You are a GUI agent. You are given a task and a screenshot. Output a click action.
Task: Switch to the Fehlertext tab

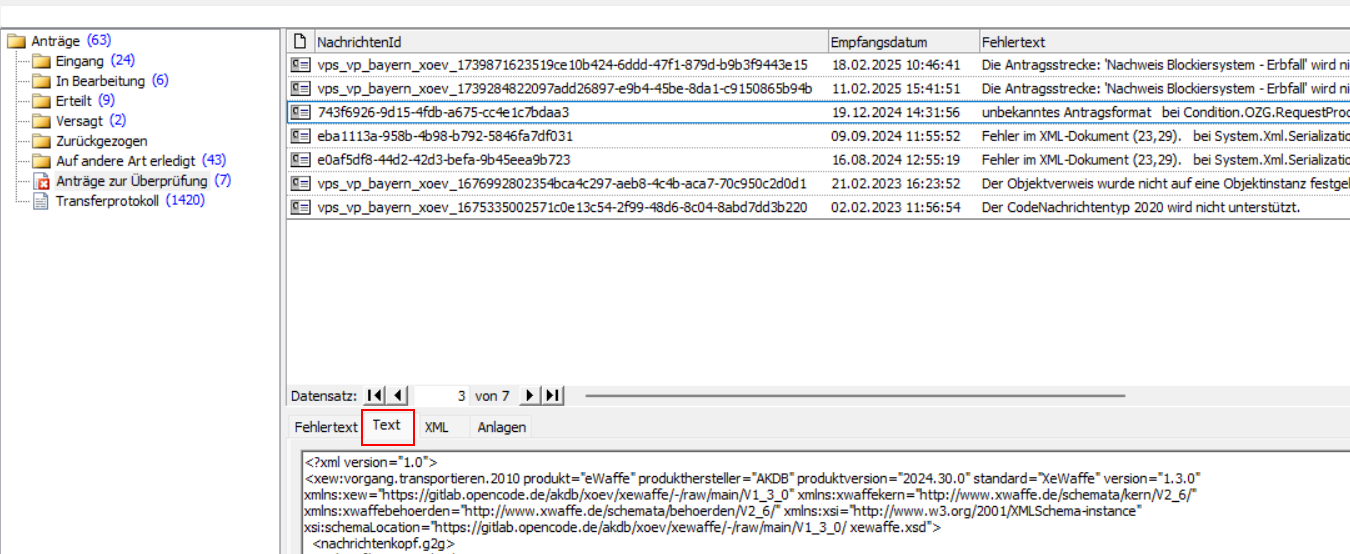325,427
